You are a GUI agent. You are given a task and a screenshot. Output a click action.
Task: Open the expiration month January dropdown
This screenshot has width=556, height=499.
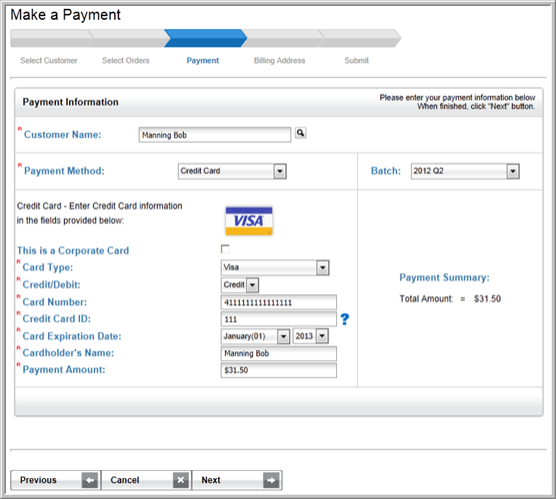pos(255,336)
